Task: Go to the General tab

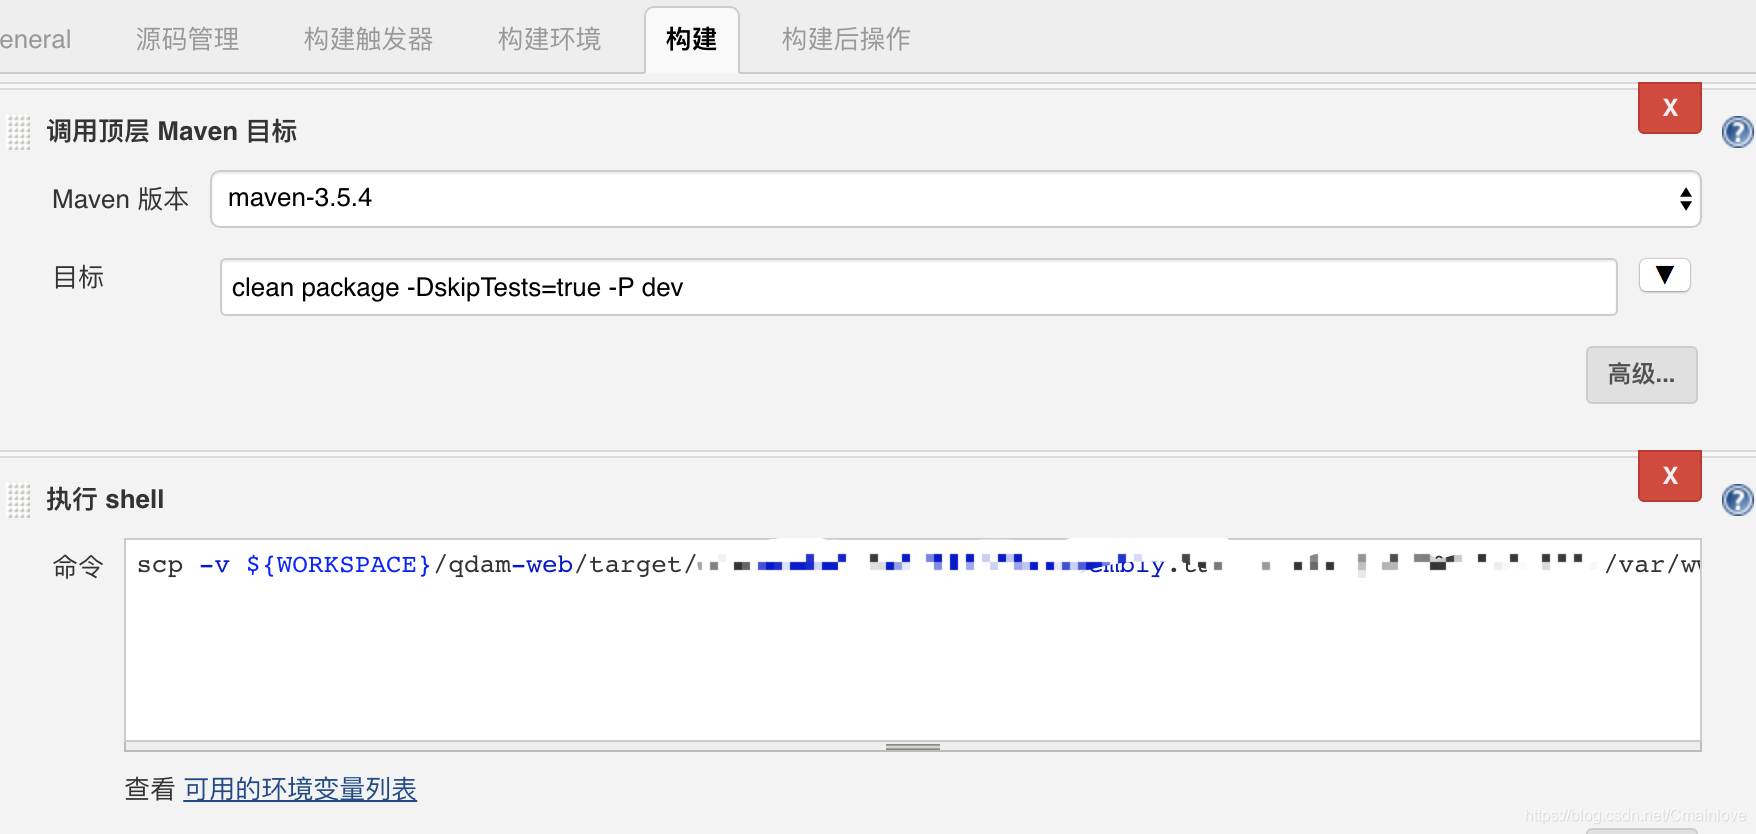Action: (x=35, y=39)
